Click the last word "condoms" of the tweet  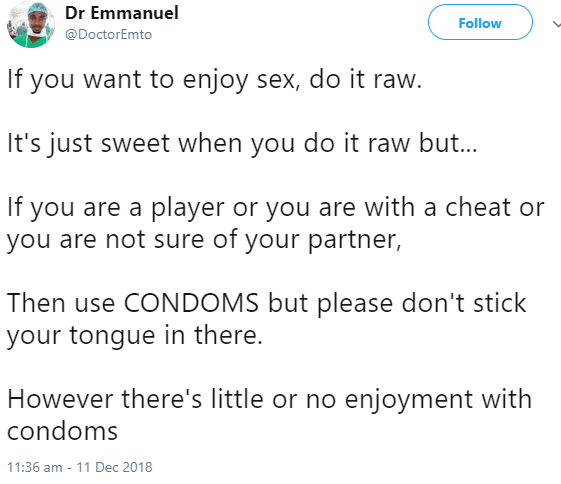62,431
